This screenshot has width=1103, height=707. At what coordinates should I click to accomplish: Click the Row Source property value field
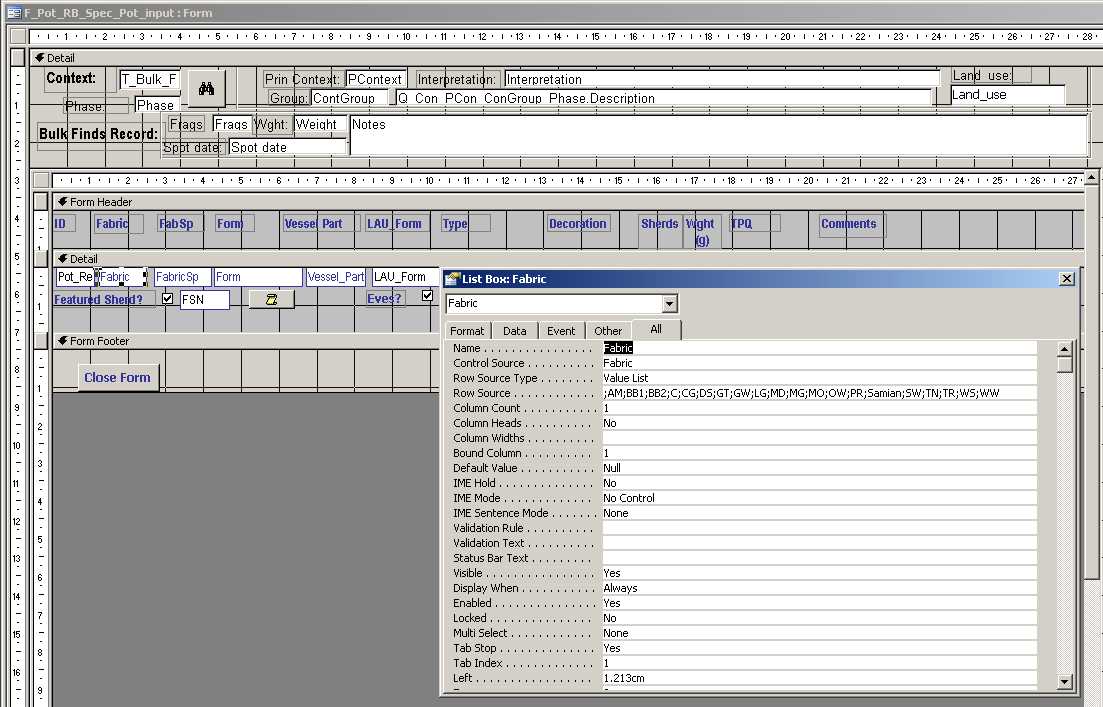(820, 393)
